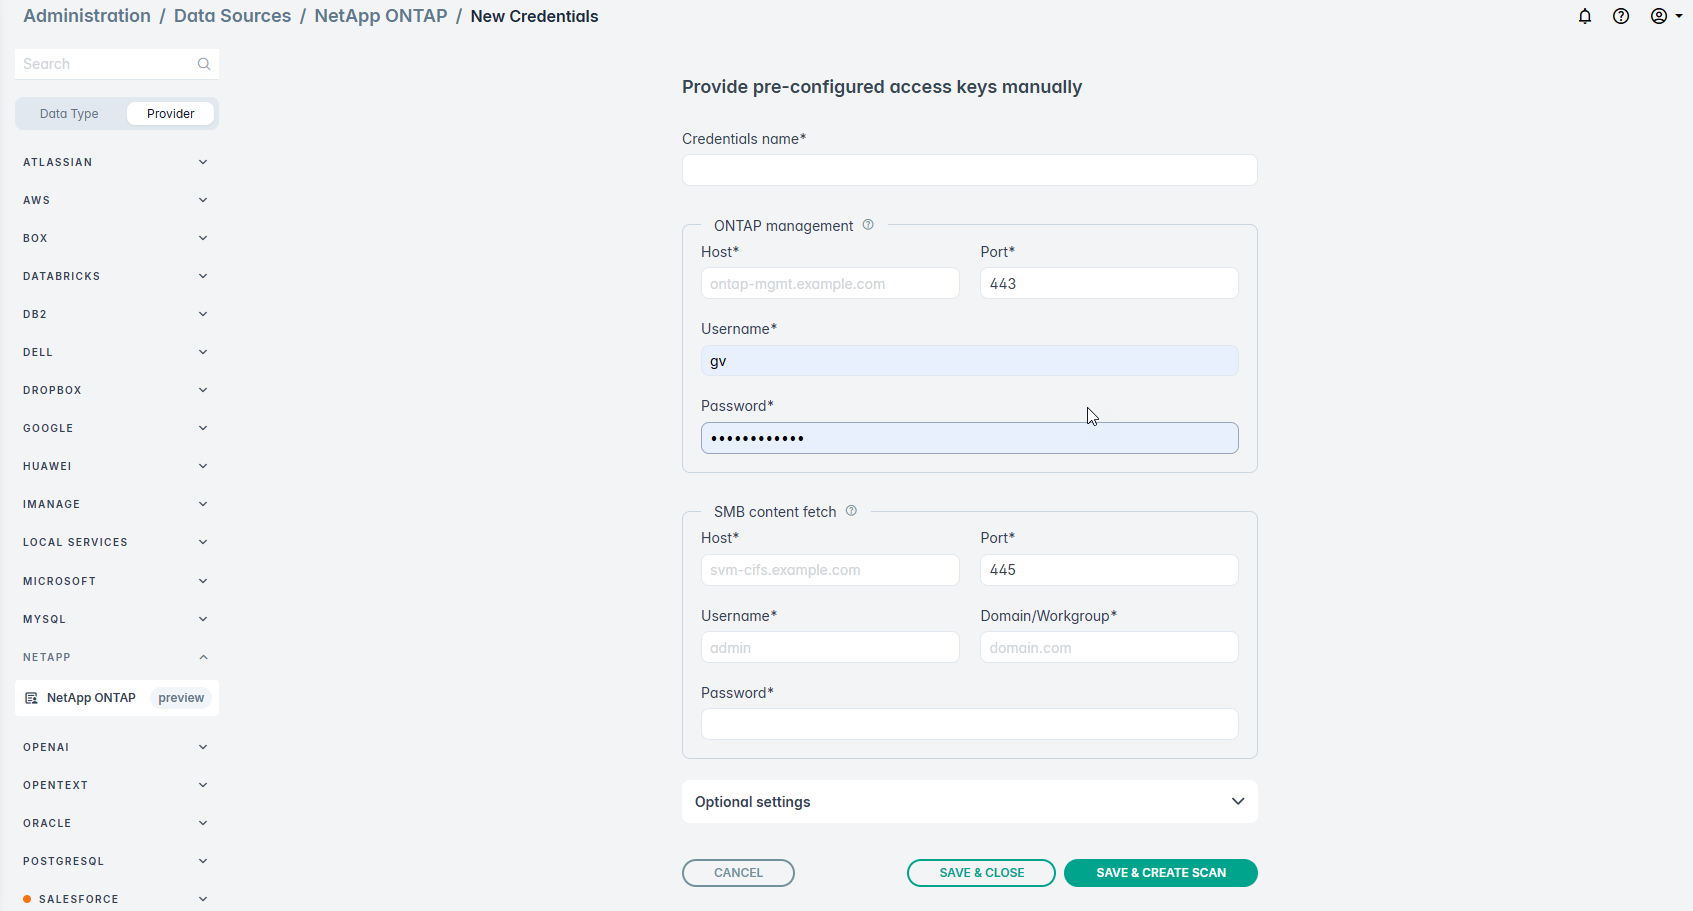Click the ONTAP Username field containing gv
The width and height of the screenshot is (1693, 911).
969,361
